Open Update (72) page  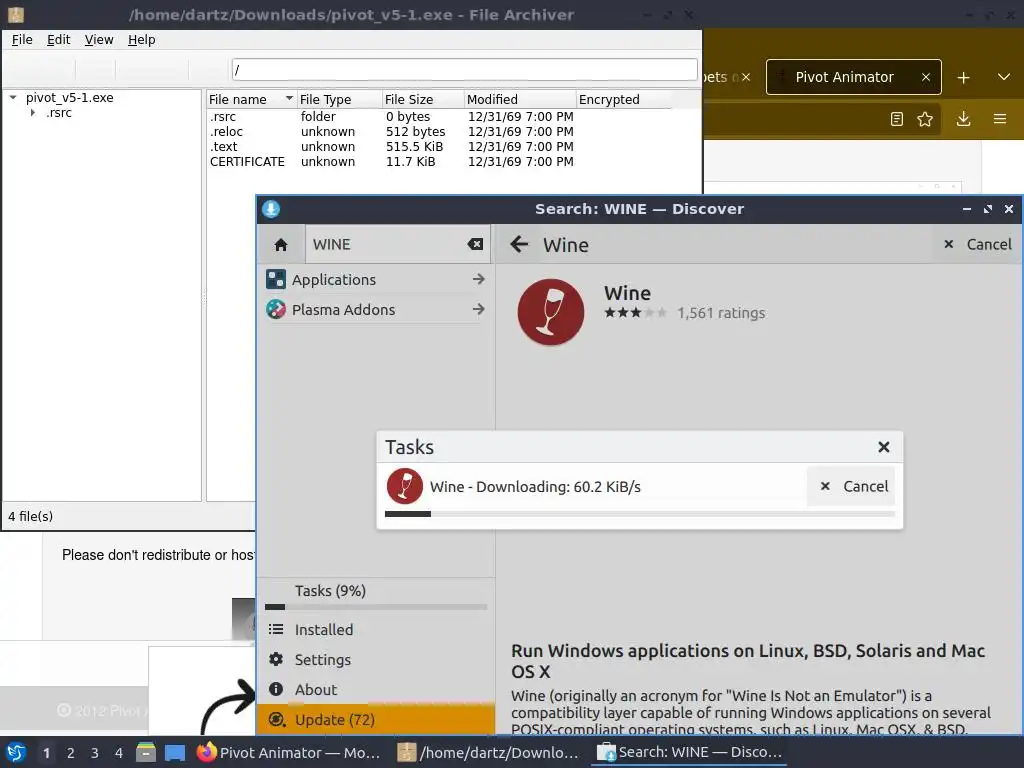click(x=376, y=720)
